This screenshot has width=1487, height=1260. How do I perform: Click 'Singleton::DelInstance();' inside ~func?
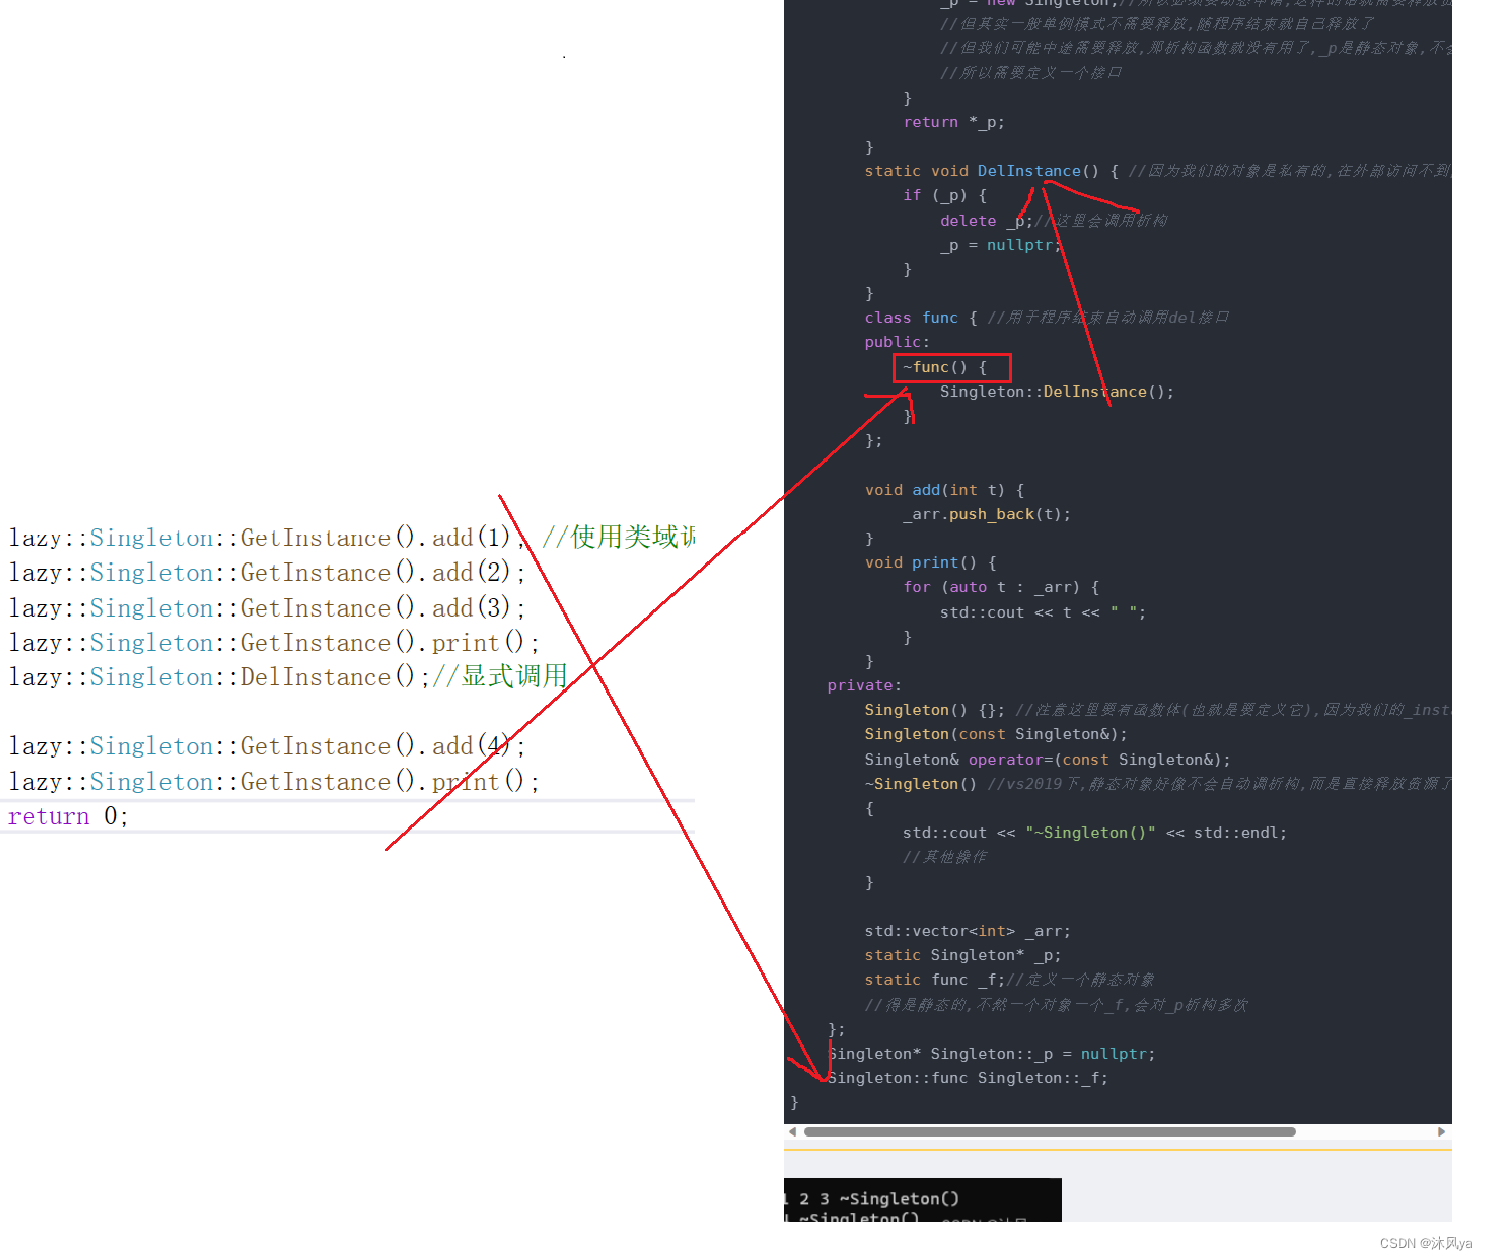tap(1057, 392)
